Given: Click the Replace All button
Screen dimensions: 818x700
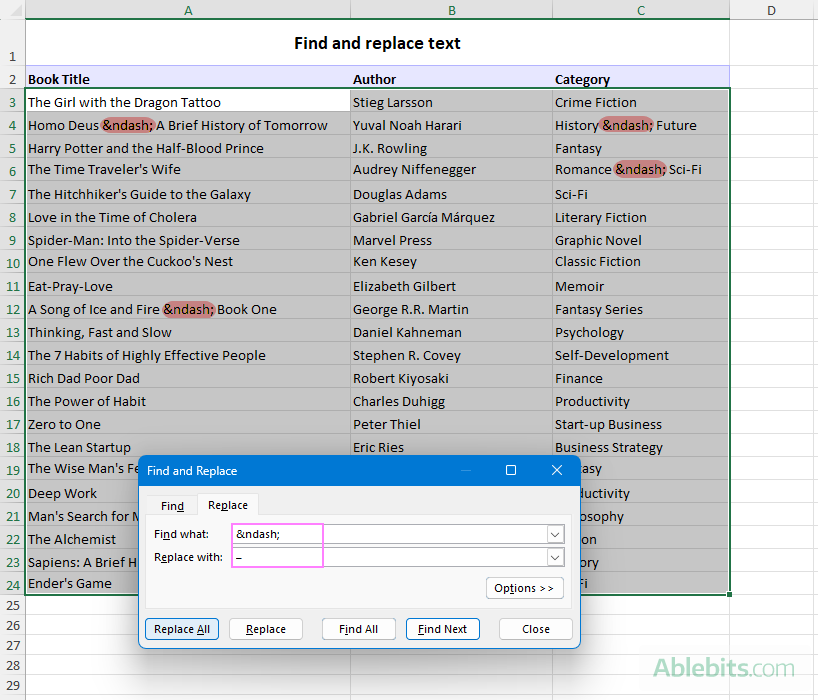Looking at the screenshot, I should 182,629.
